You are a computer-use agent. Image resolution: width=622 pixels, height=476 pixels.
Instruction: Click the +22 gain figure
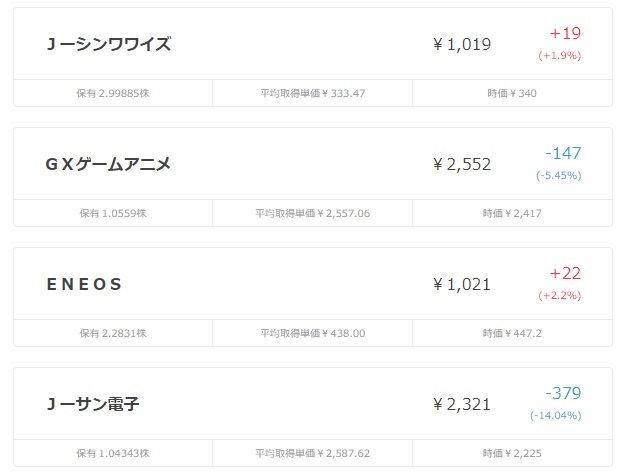coord(565,273)
